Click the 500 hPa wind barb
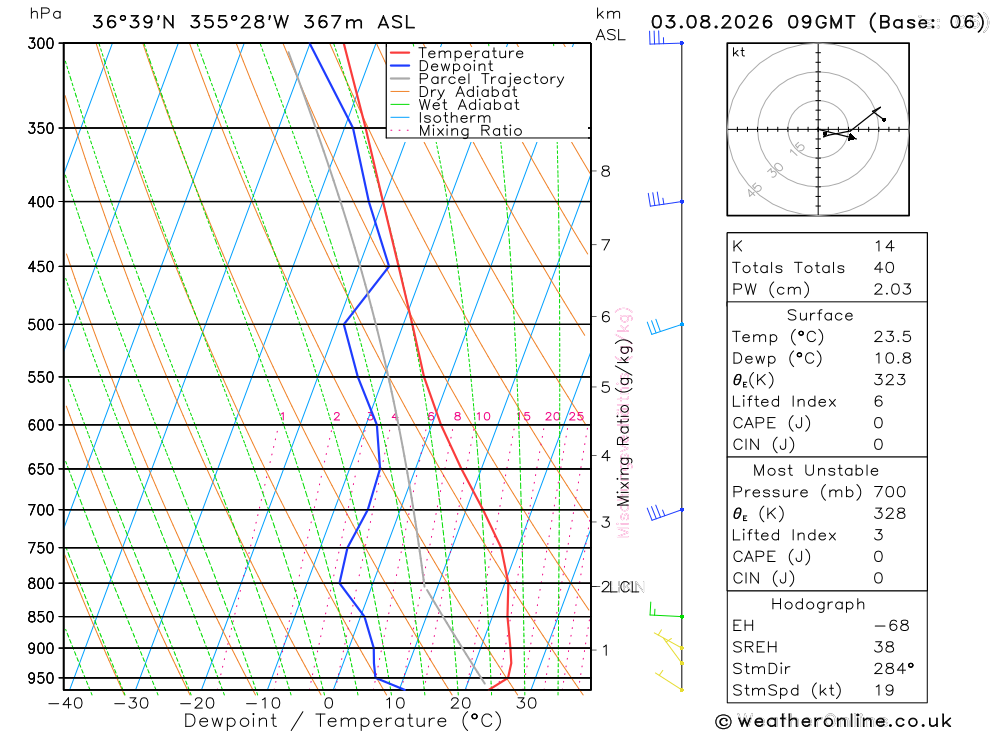The height and width of the screenshot is (733, 1000). pyautogui.click(x=665, y=327)
